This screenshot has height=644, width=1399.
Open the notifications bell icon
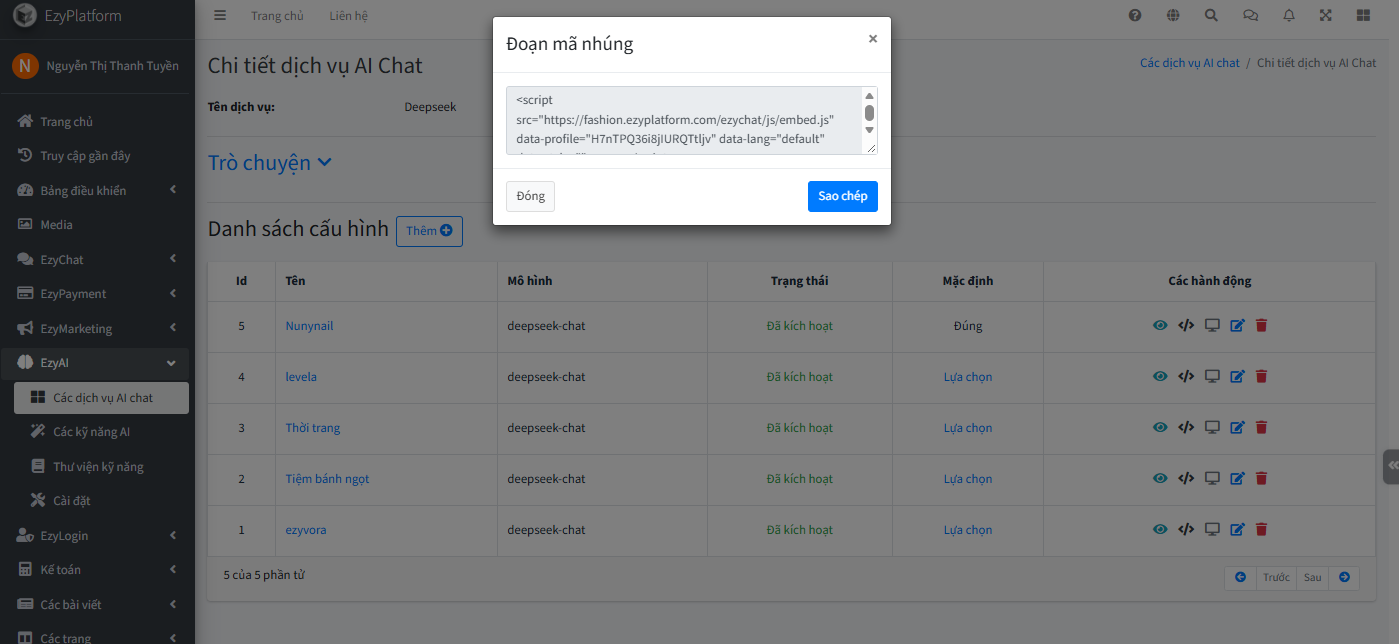pos(1289,15)
